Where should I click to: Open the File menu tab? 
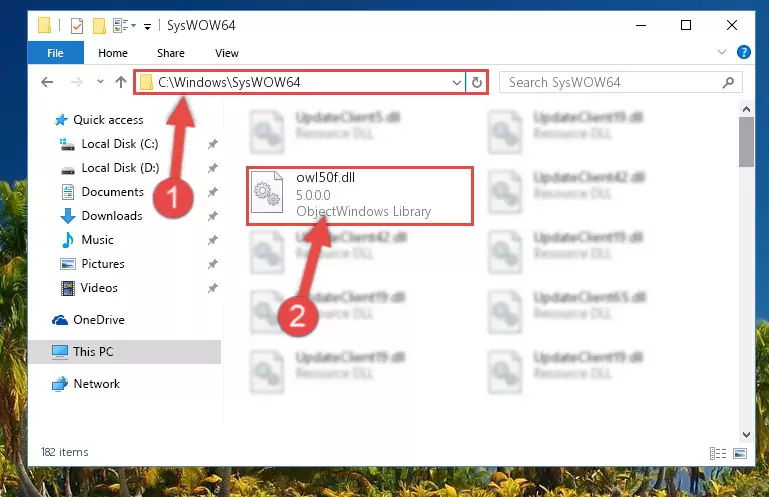click(55, 53)
